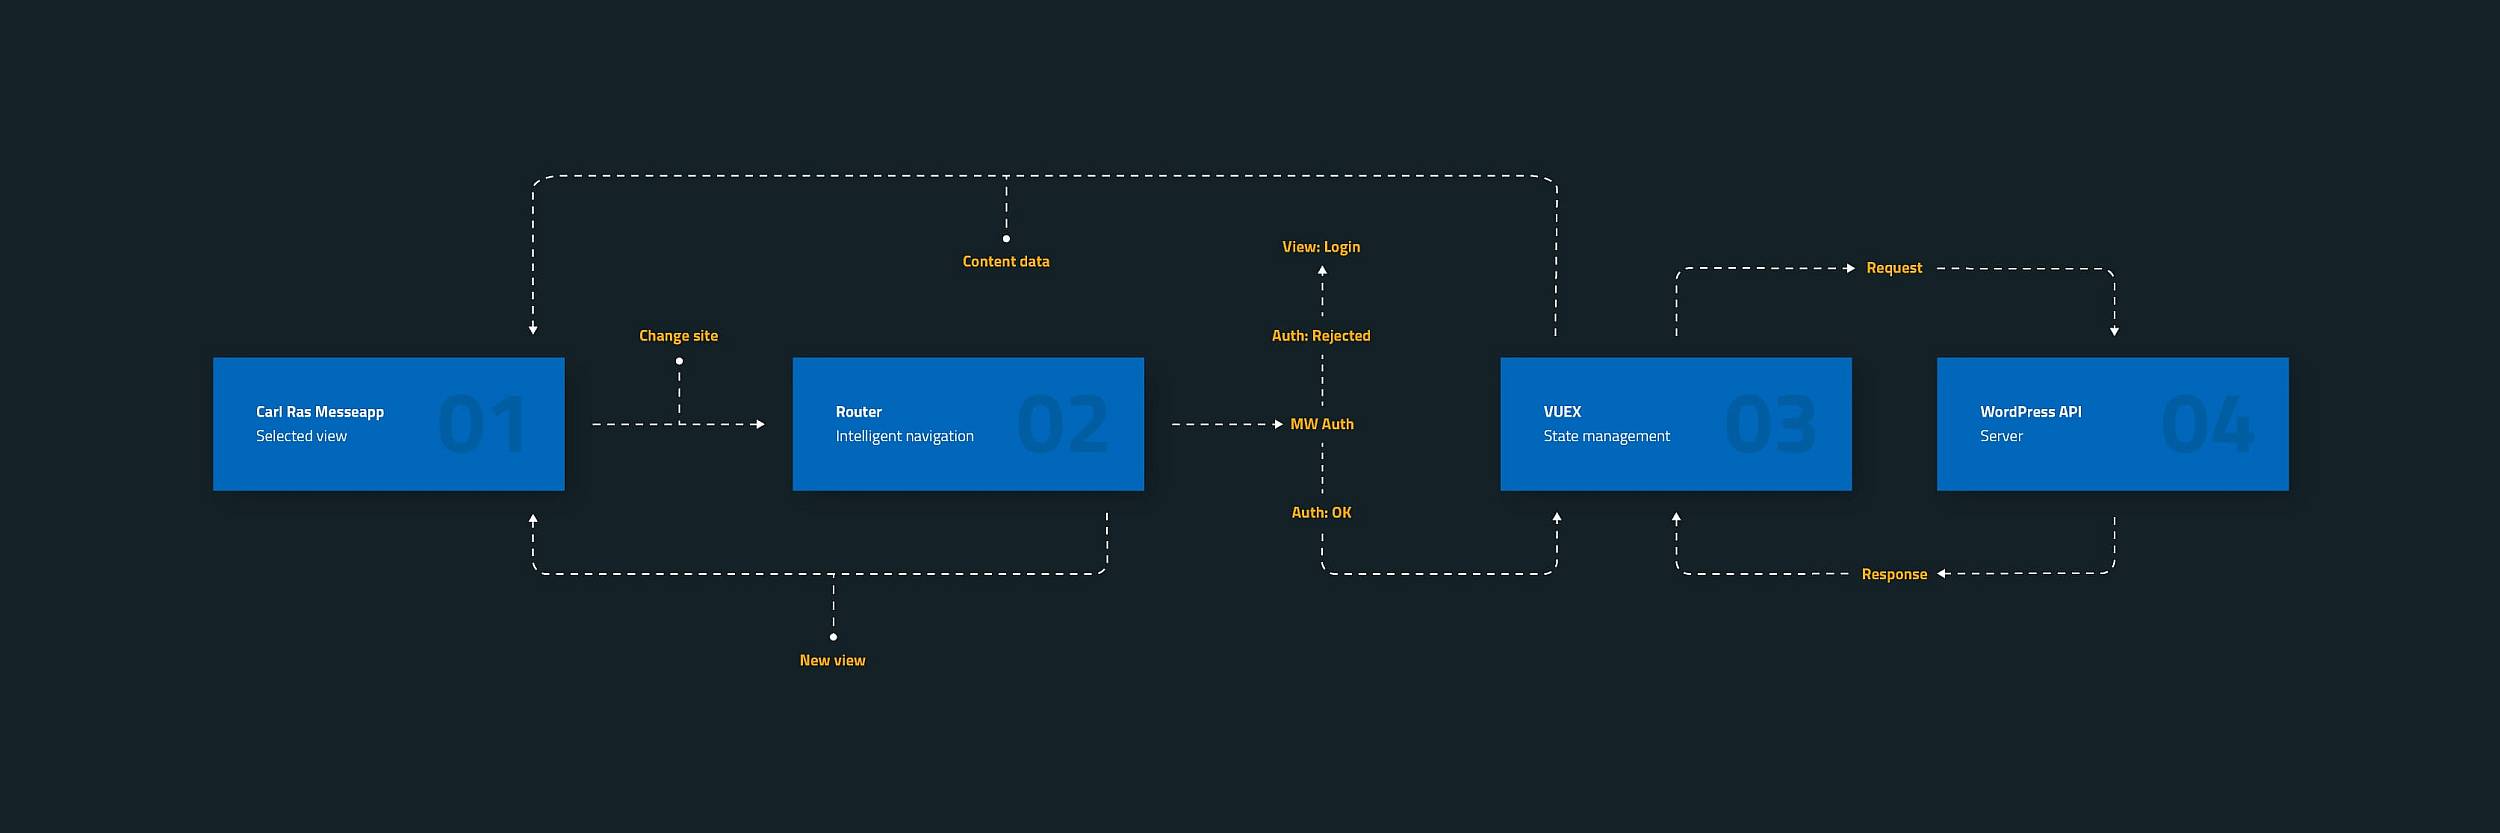Screen dimensions: 2500x833
Task: Click the white dot above New view
Action: click(x=833, y=637)
